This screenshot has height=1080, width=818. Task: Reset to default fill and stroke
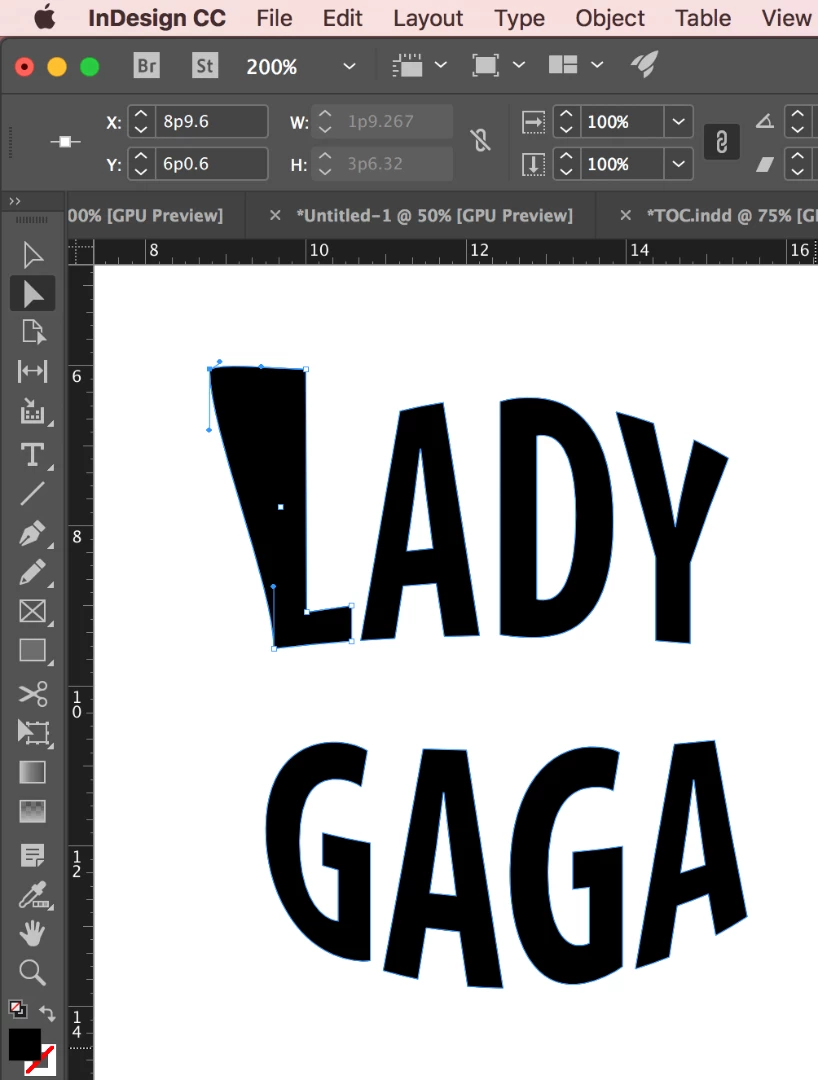(x=17, y=1009)
